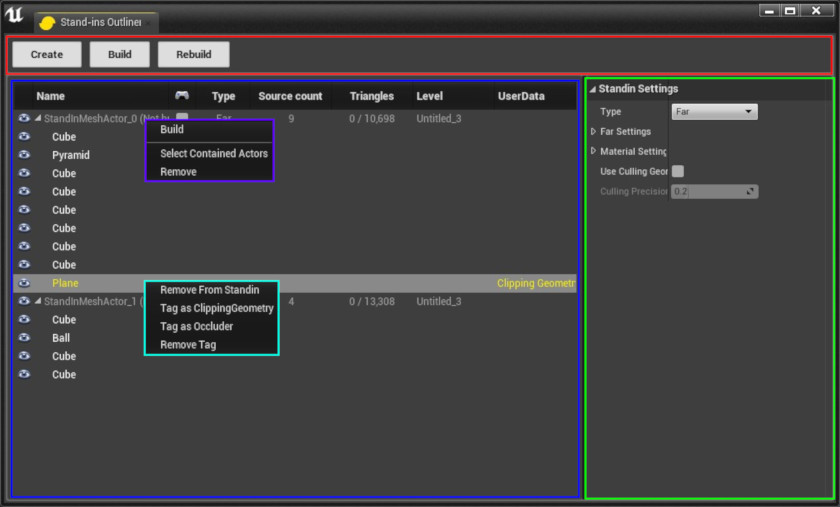Click eye icon beside StandInMeshActor_0
The height and width of the screenshot is (507, 840).
24,118
